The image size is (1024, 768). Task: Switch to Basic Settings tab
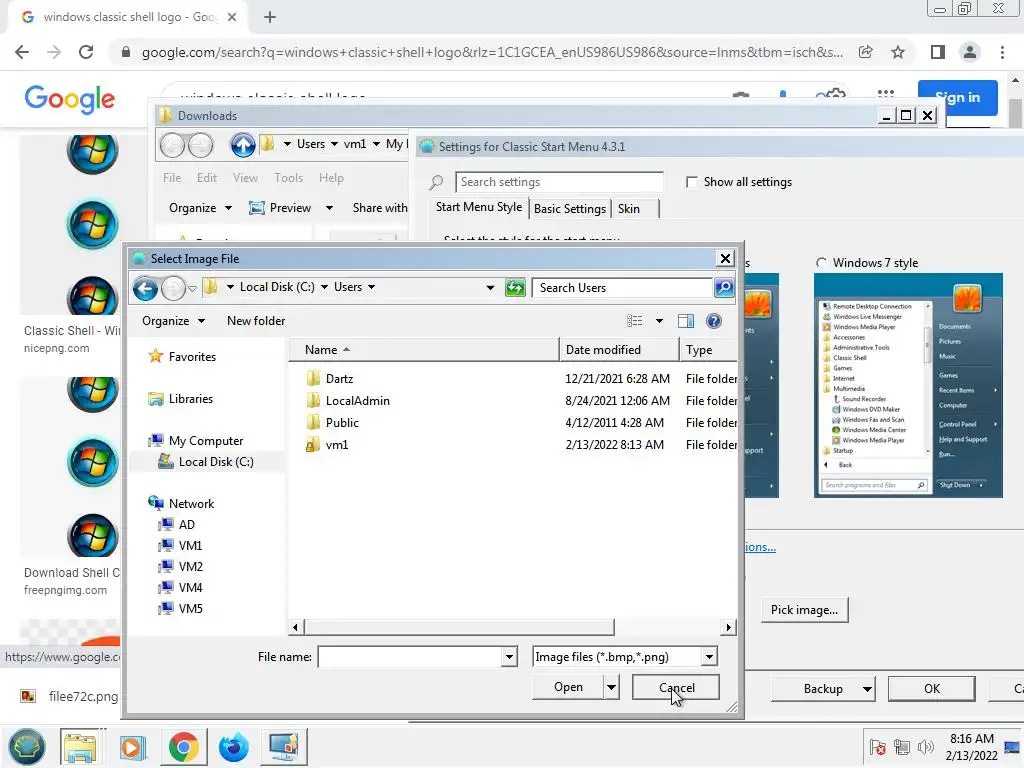pyautogui.click(x=569, y=209)
